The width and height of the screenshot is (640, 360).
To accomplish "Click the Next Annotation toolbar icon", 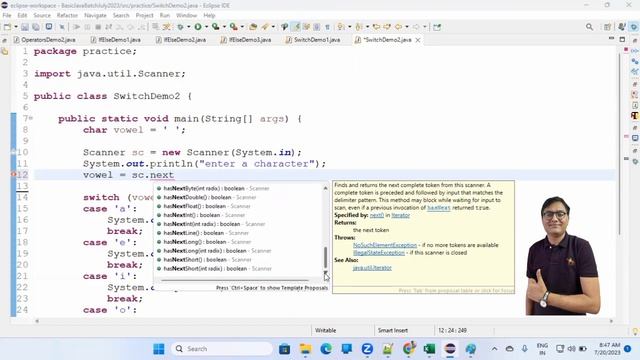I will pos(341,27).
